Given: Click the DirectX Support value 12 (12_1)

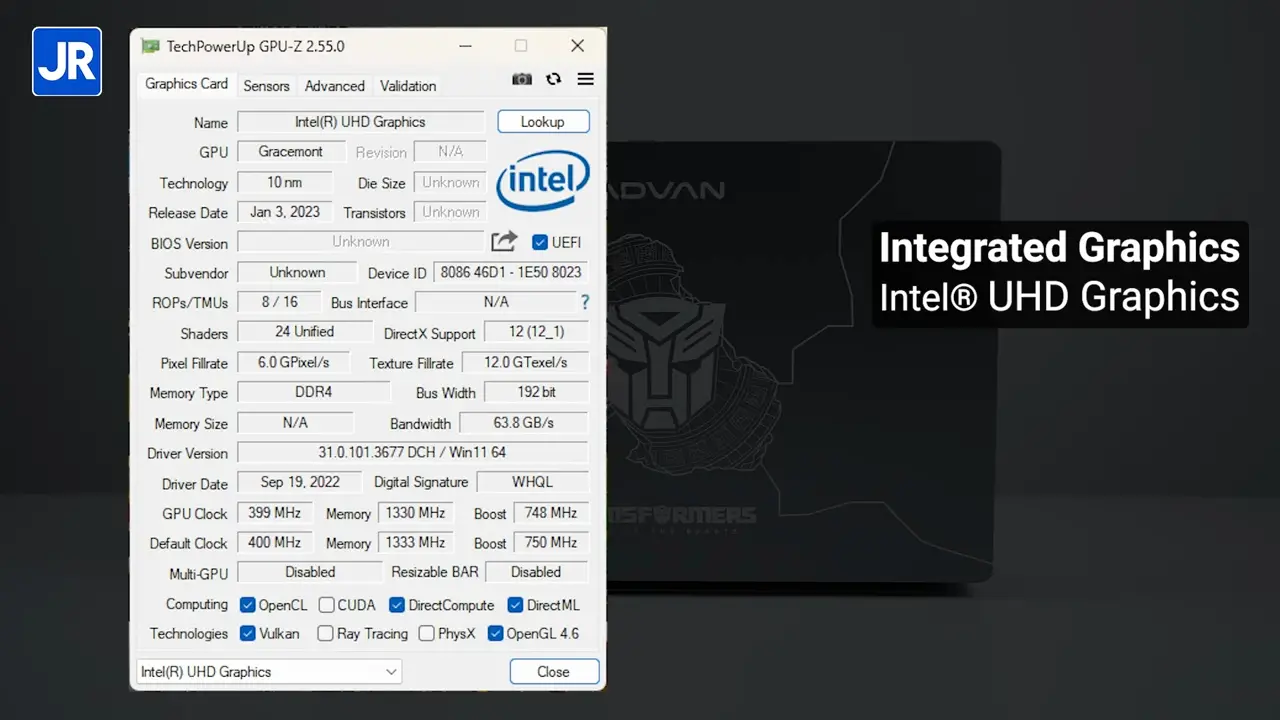Looking at the screenshot, I should (x=536, y=332).
